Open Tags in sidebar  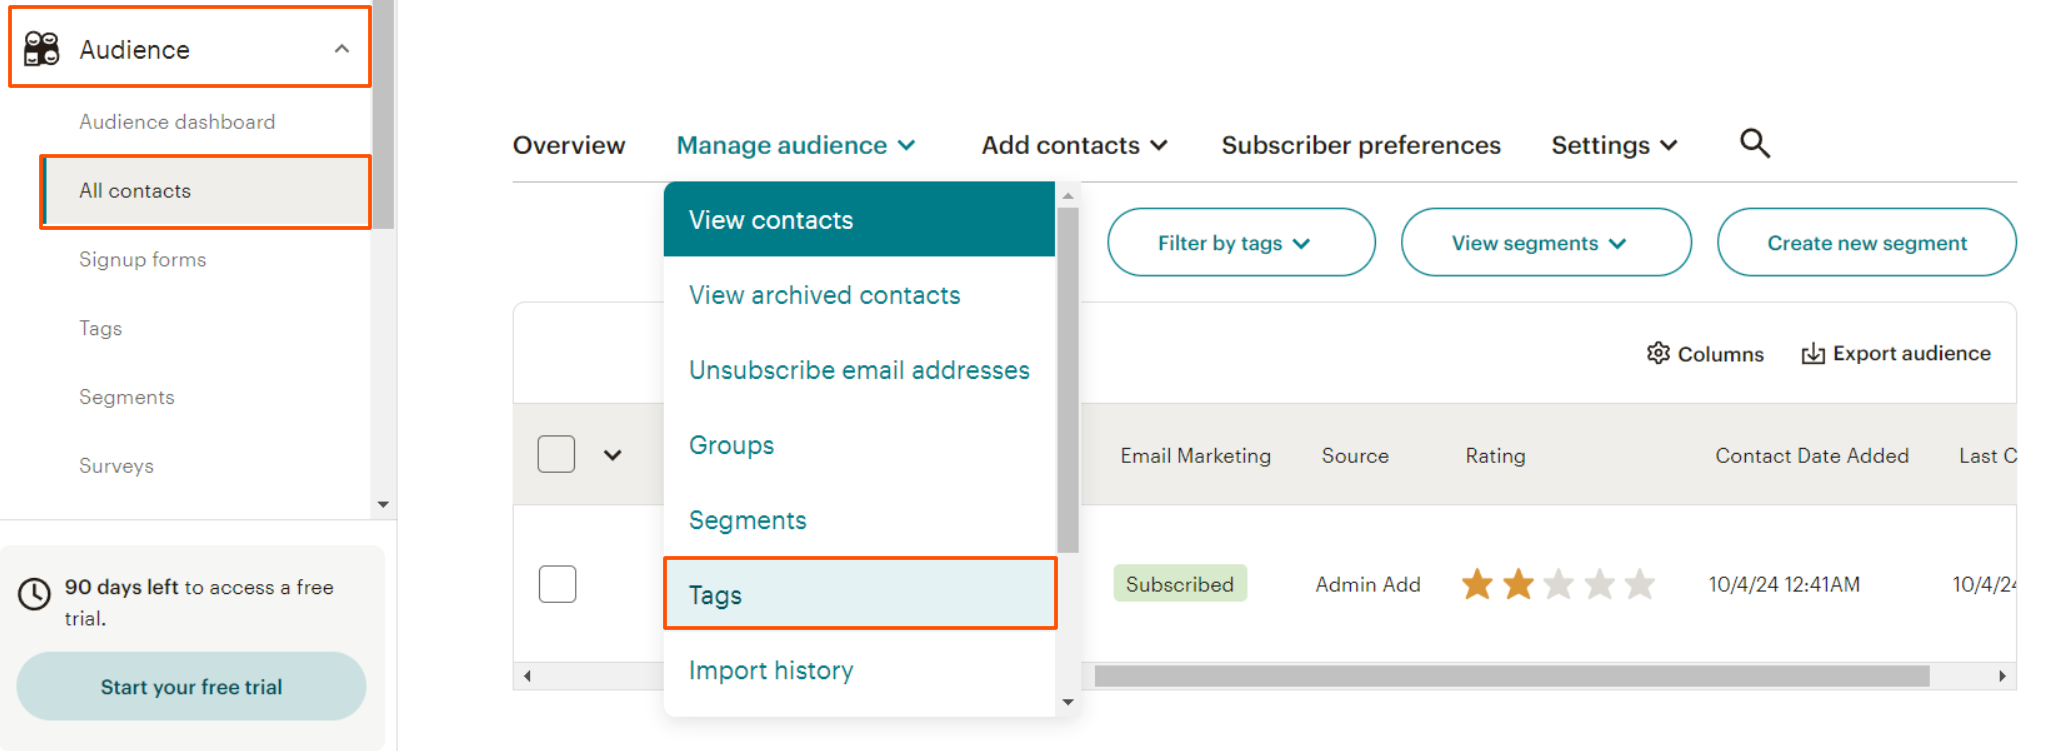(x=100, y=329)
